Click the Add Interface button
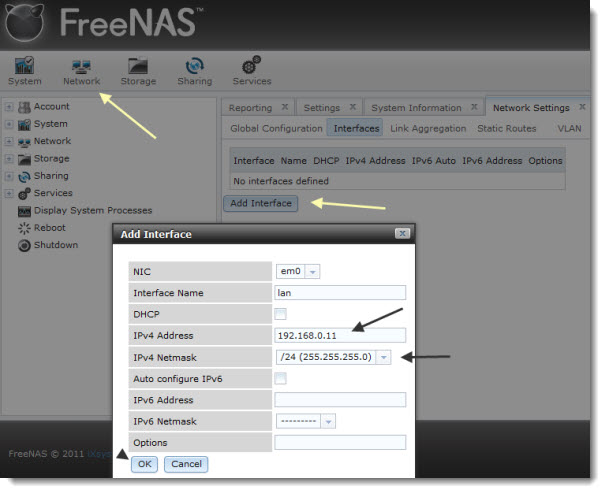605x493 pixels. pyautogui.click(x=261, y=203)
